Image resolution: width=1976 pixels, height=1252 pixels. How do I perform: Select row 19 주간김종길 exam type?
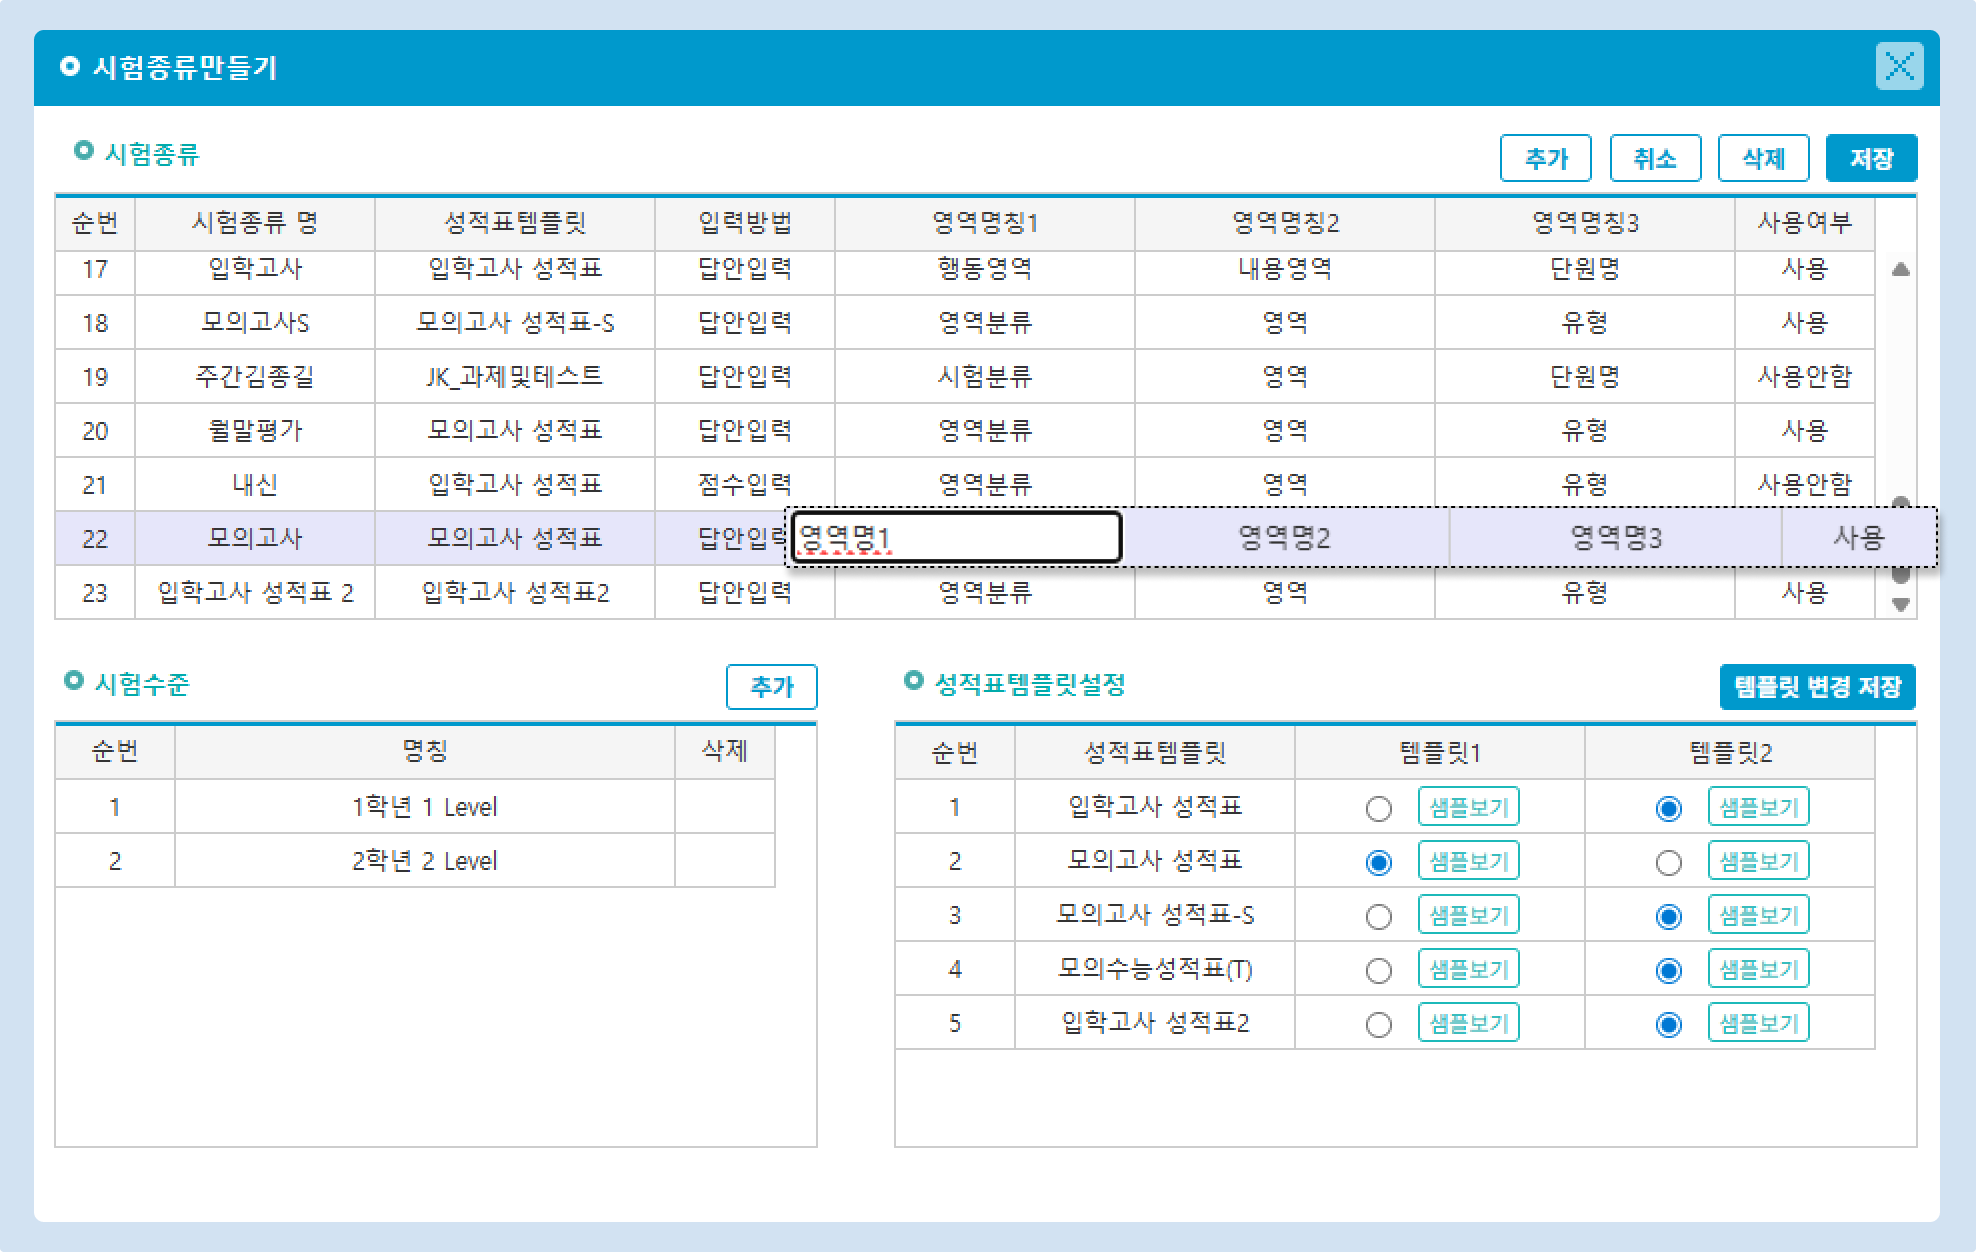click(255, 377)
